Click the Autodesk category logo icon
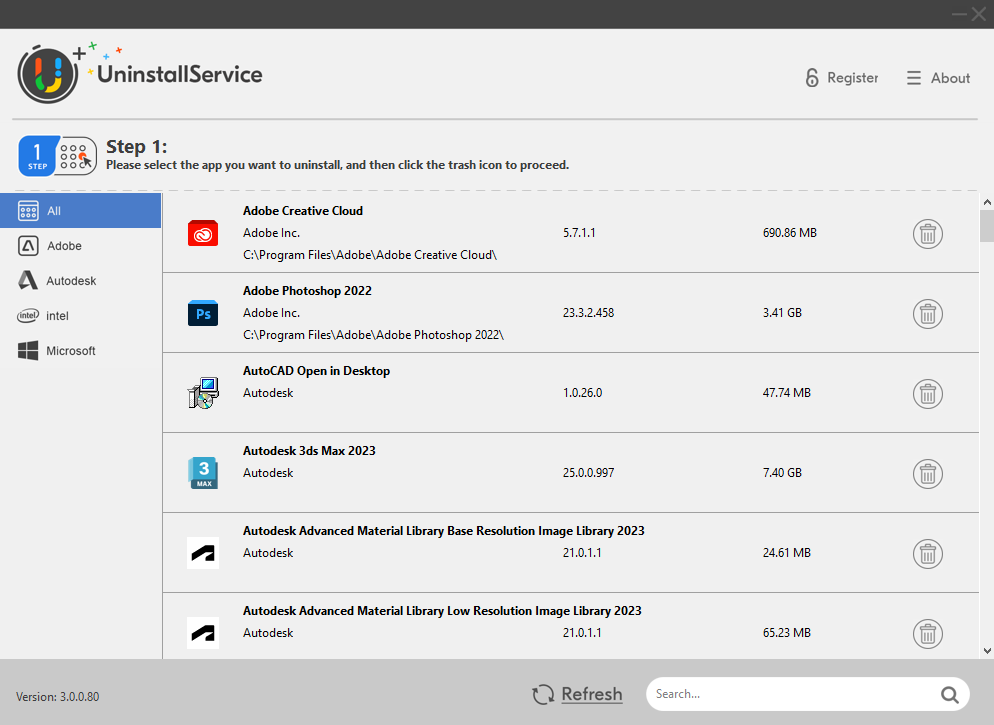The image size is (994, 725). (28, 280)
